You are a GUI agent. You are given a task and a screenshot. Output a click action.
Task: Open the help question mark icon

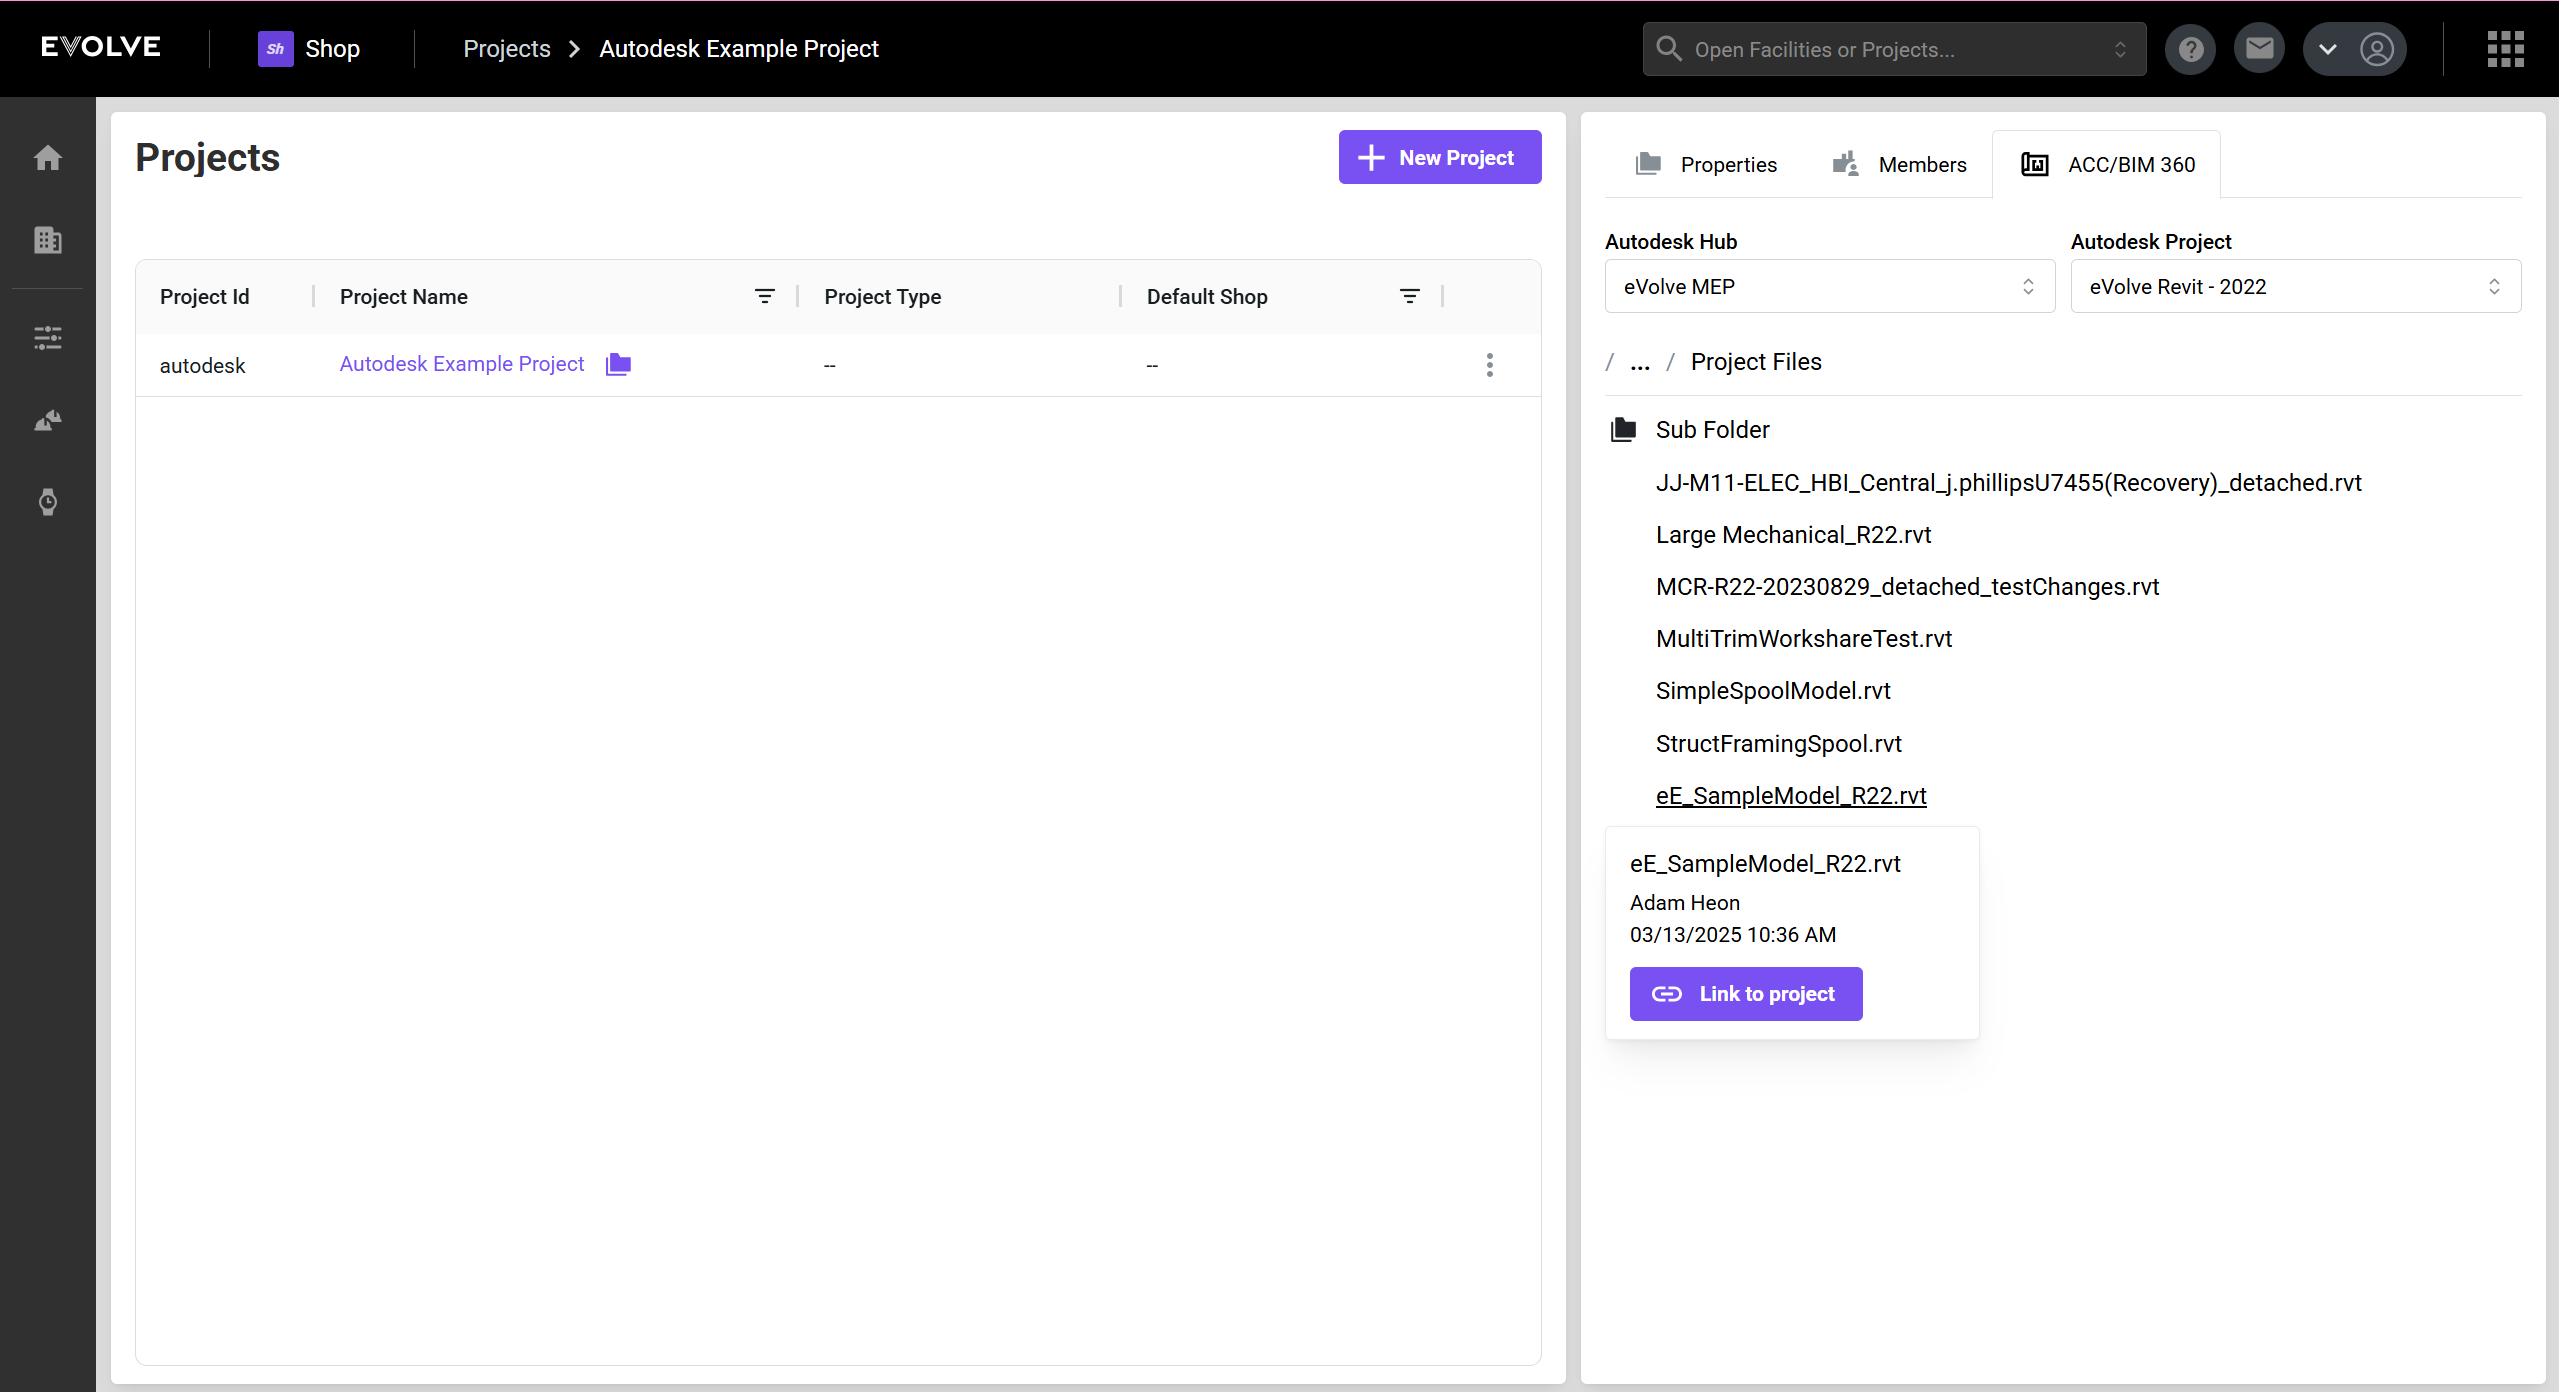tap(2190, 49)
